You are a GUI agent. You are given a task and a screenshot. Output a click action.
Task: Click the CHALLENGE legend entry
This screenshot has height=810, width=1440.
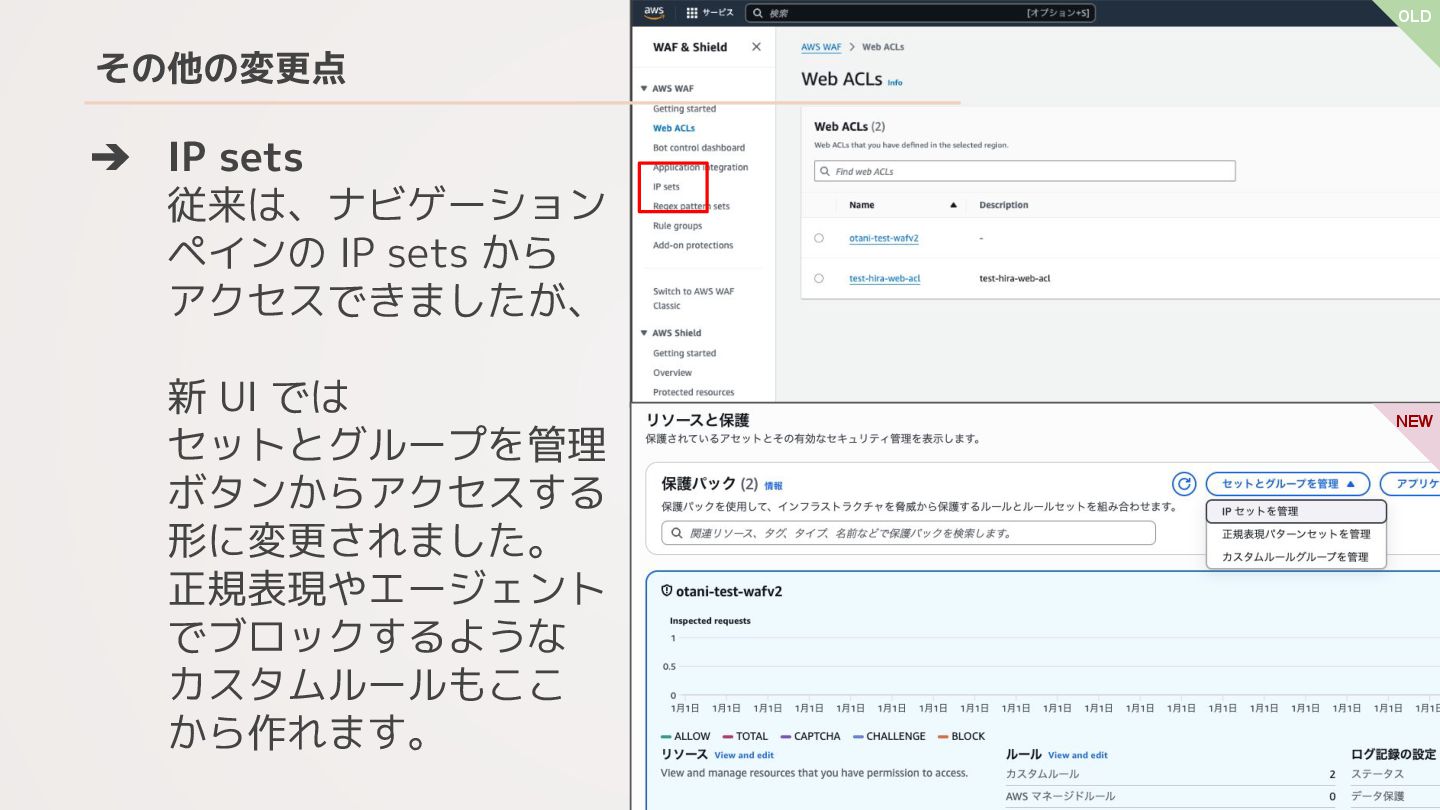(889, 736)
